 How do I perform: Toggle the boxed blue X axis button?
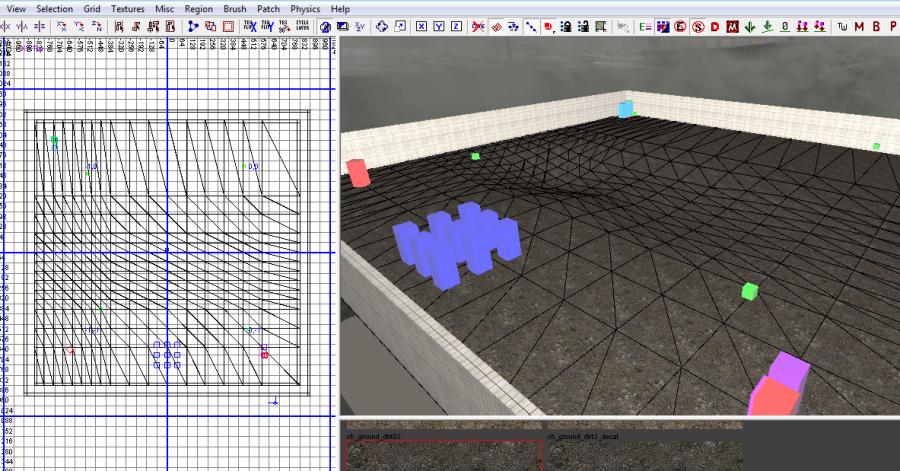pos(421,26)
